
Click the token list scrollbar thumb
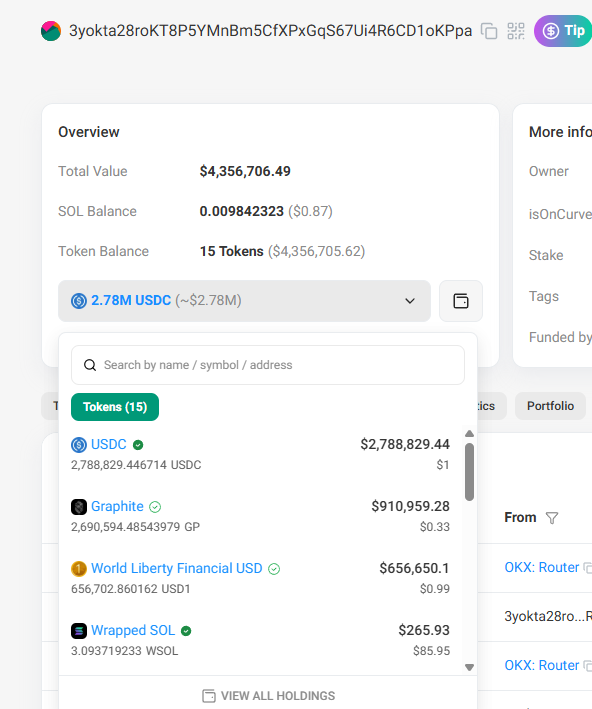pyautogui.click(x=469, y=472)
